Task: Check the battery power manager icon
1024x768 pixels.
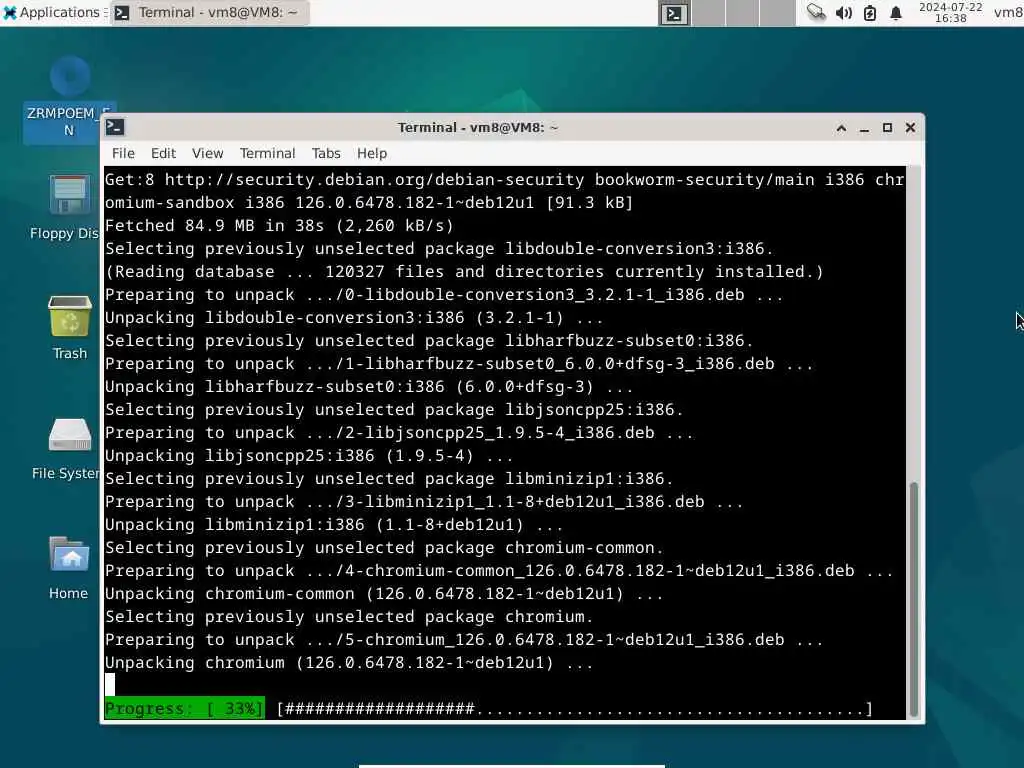Action: [x=870, y=13]
